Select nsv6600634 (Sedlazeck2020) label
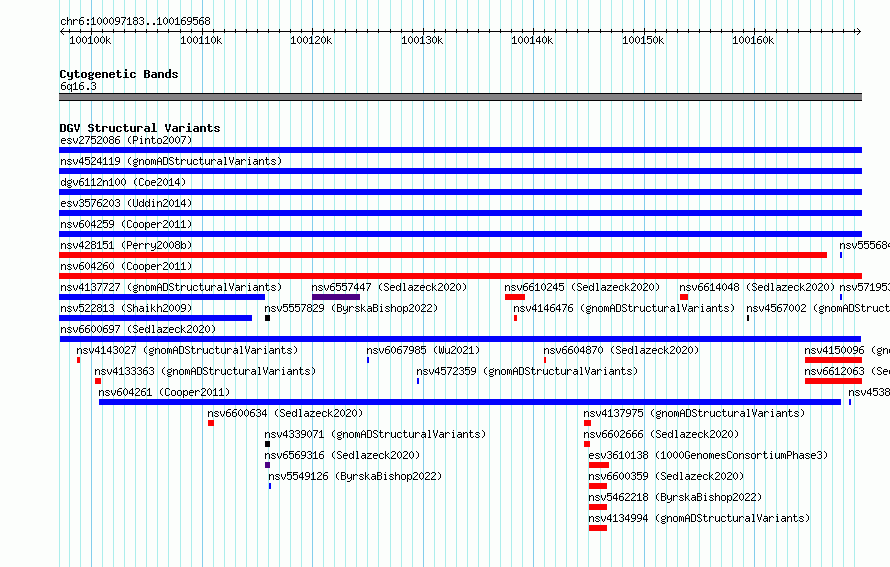 tap(286, 413)
